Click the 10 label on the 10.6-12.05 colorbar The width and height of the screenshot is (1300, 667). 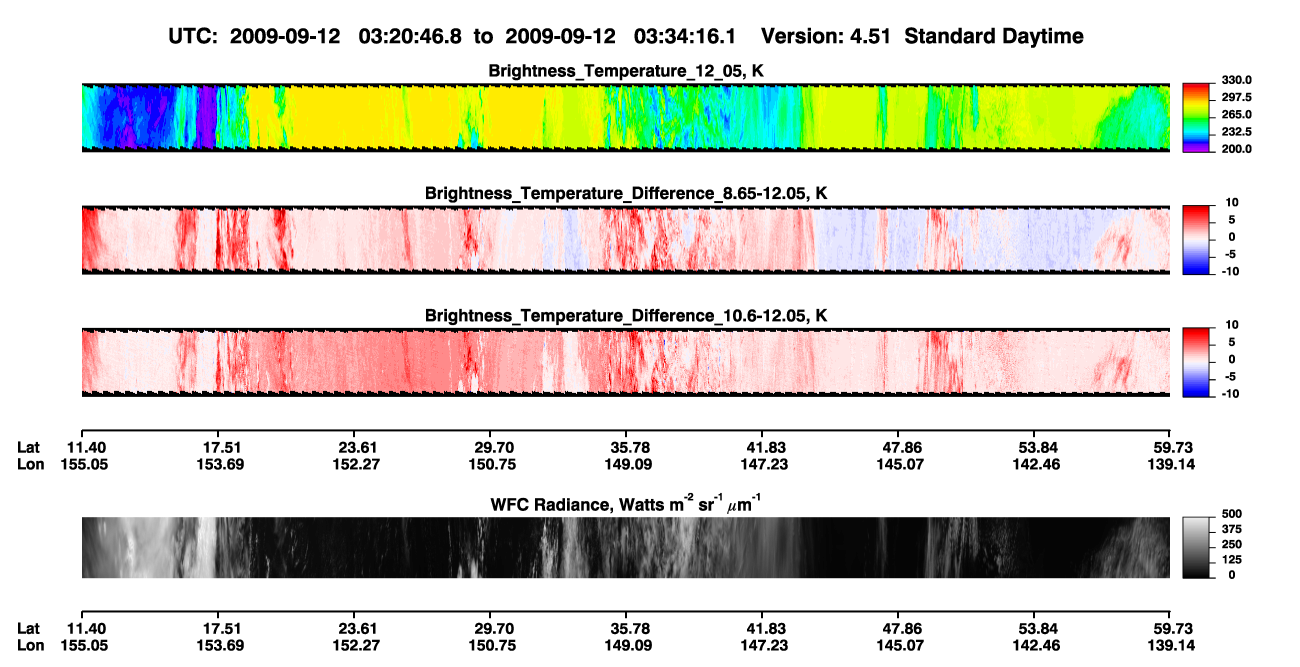(1232, 325)
